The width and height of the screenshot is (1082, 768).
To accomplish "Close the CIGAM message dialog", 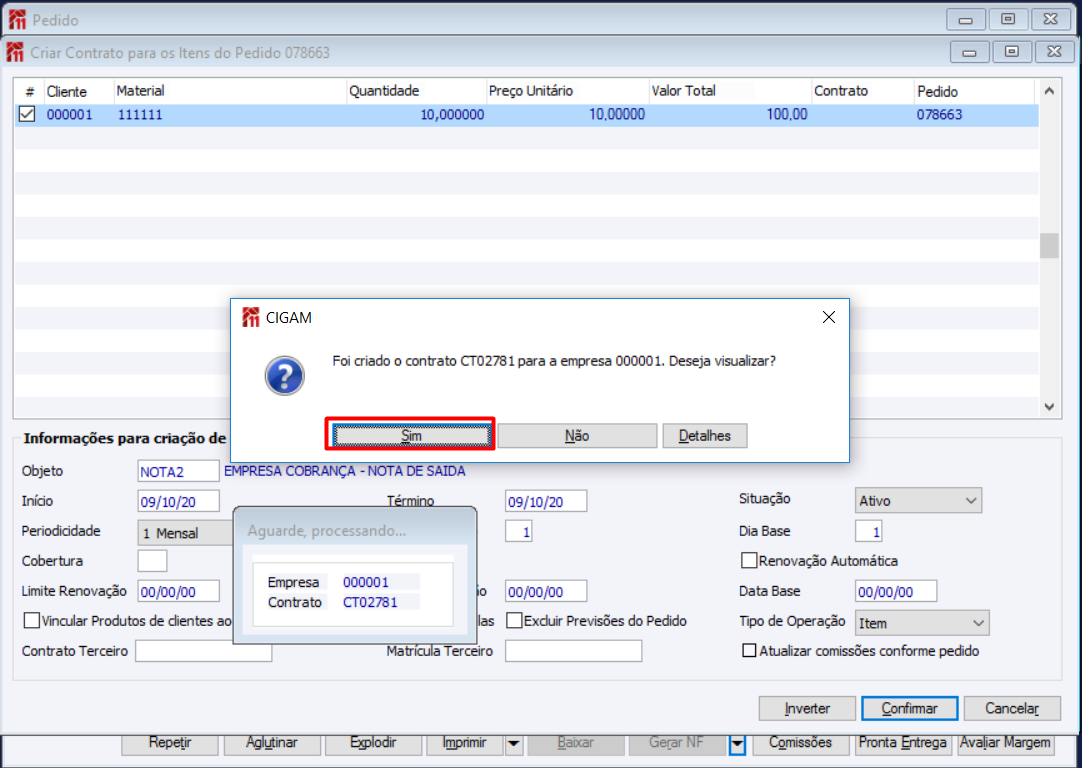I will (829, 317).
